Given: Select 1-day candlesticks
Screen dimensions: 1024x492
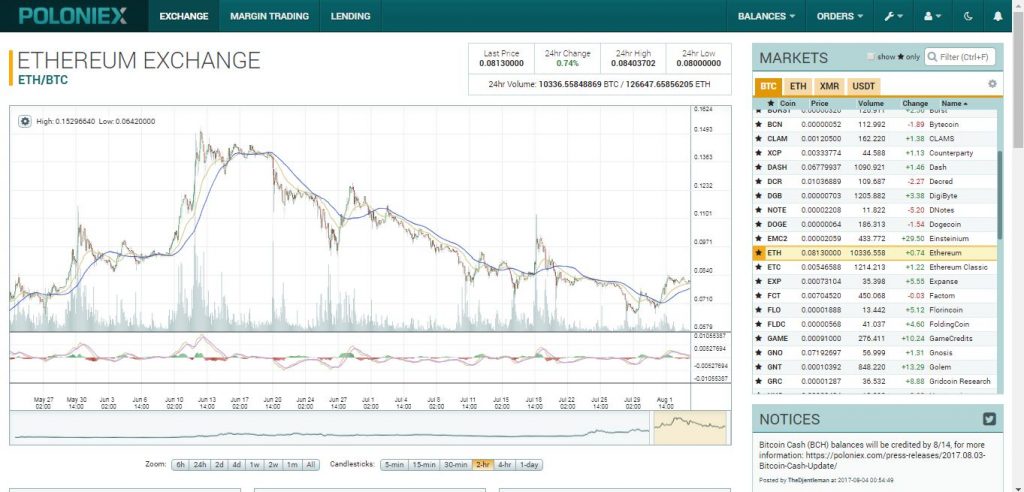Looking at the screenshot, I should pos(528,465).
